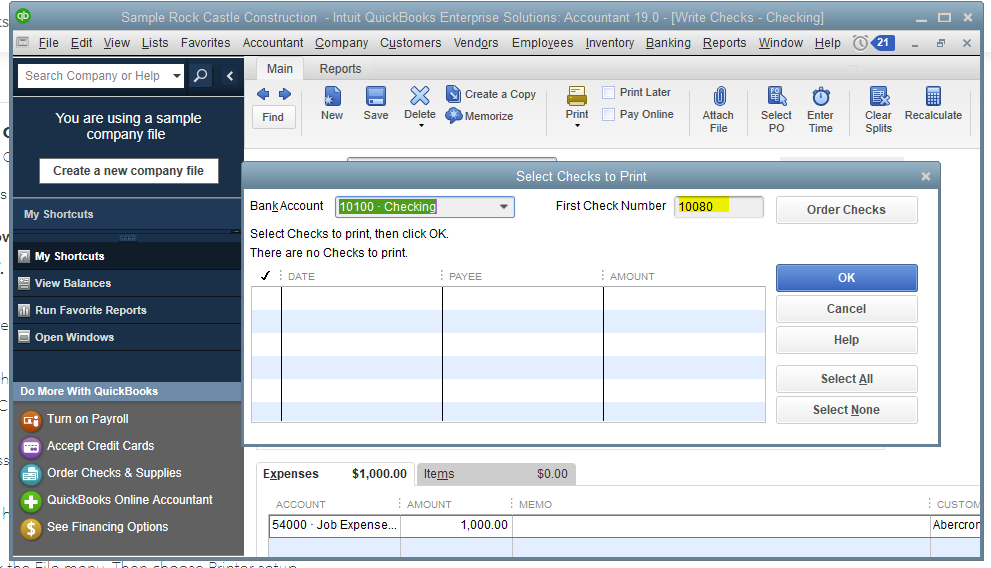Expand the Bank Account dropdown
Viewport: 991px width, 568px height.
[x=504, y=207]
